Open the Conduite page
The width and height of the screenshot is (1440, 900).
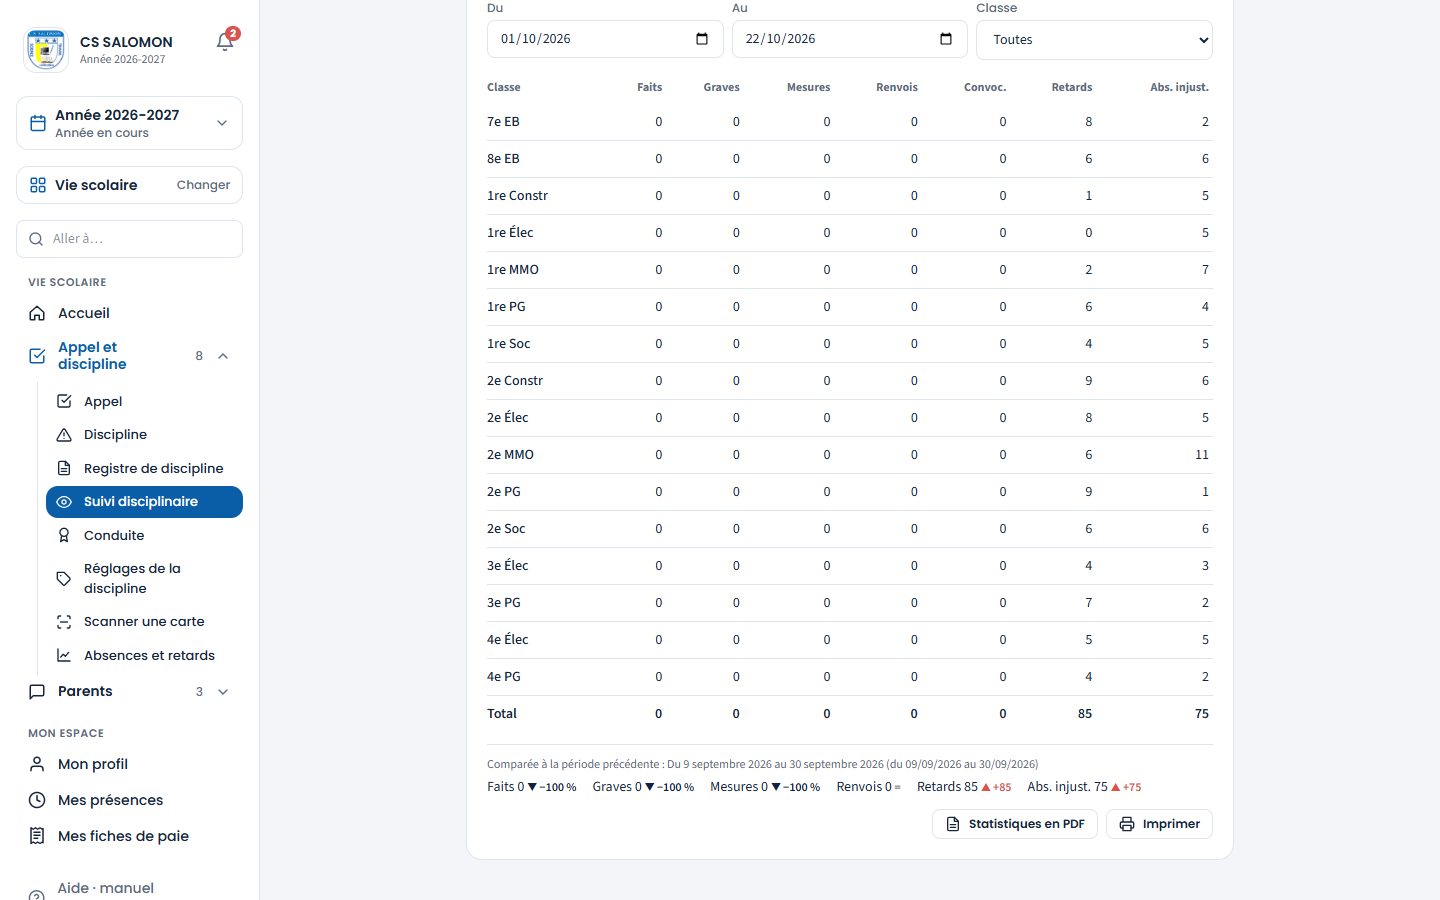click(x=144, y=535)
